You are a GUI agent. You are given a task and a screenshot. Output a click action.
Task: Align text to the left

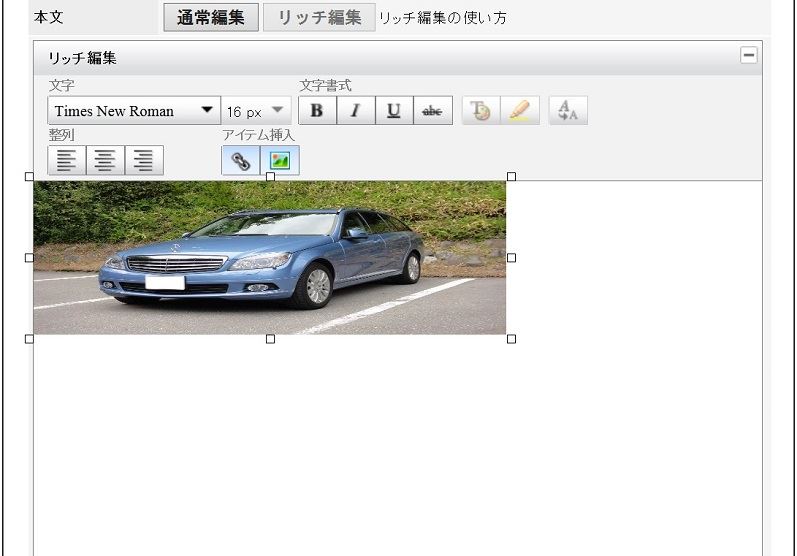click(67, 160)
